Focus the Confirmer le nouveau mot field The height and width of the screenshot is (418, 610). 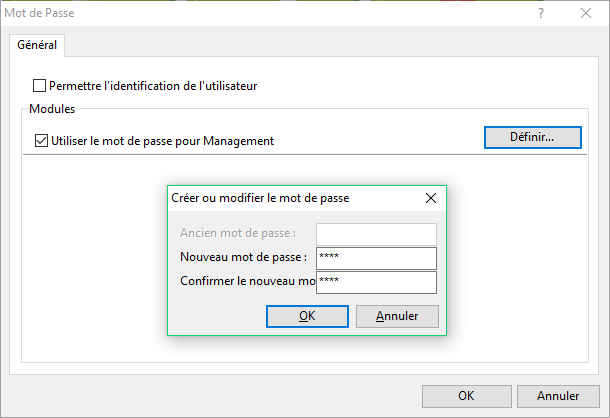tap(376, 282)
